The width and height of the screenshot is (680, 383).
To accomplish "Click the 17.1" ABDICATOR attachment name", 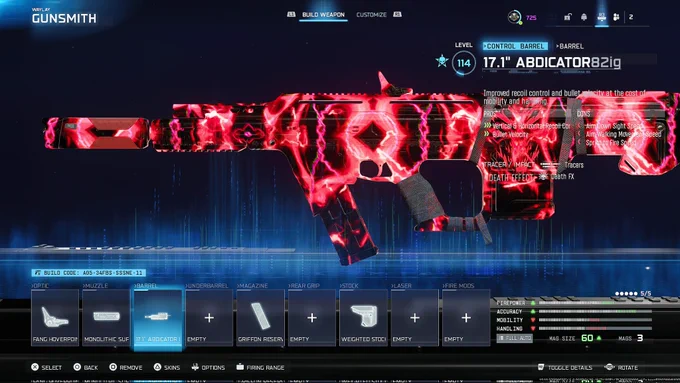I will [537, 63].
